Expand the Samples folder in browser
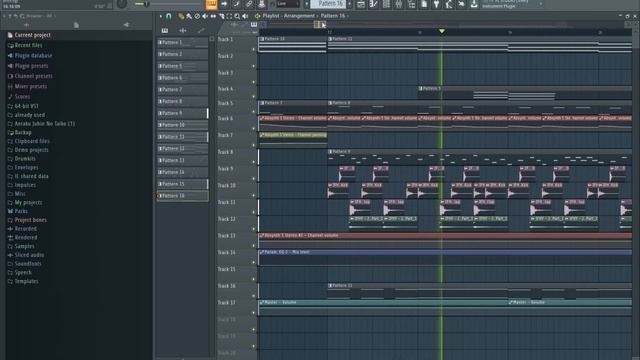 click(x=24, y=247)
